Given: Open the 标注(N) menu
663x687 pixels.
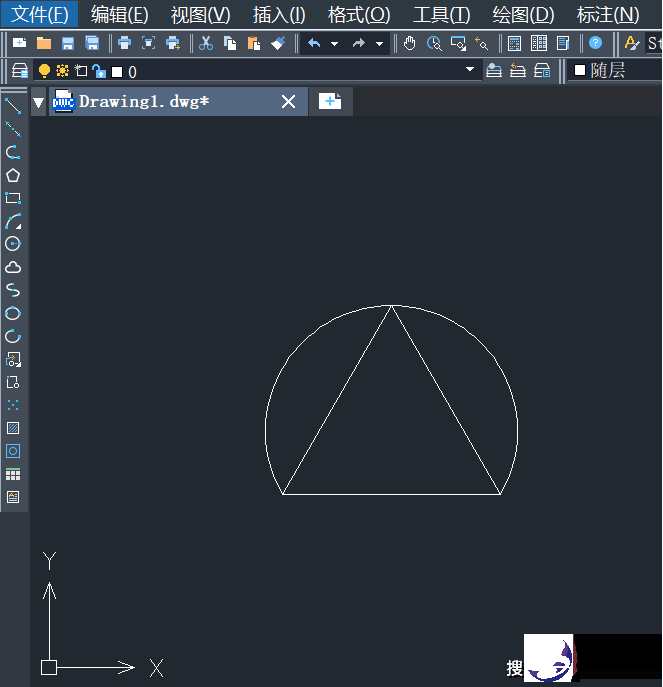Looking at the screenshot, I should [608, 14].
